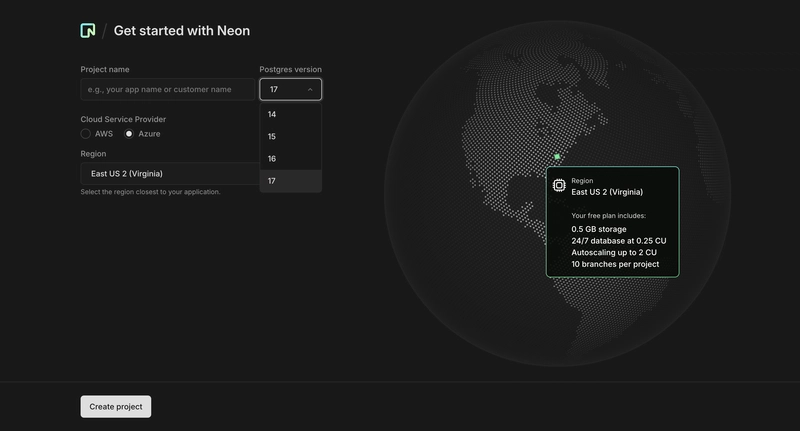This screenshot has height=431, width=800.
Task: Click the Create project button
Action: (x=116, y=407)
